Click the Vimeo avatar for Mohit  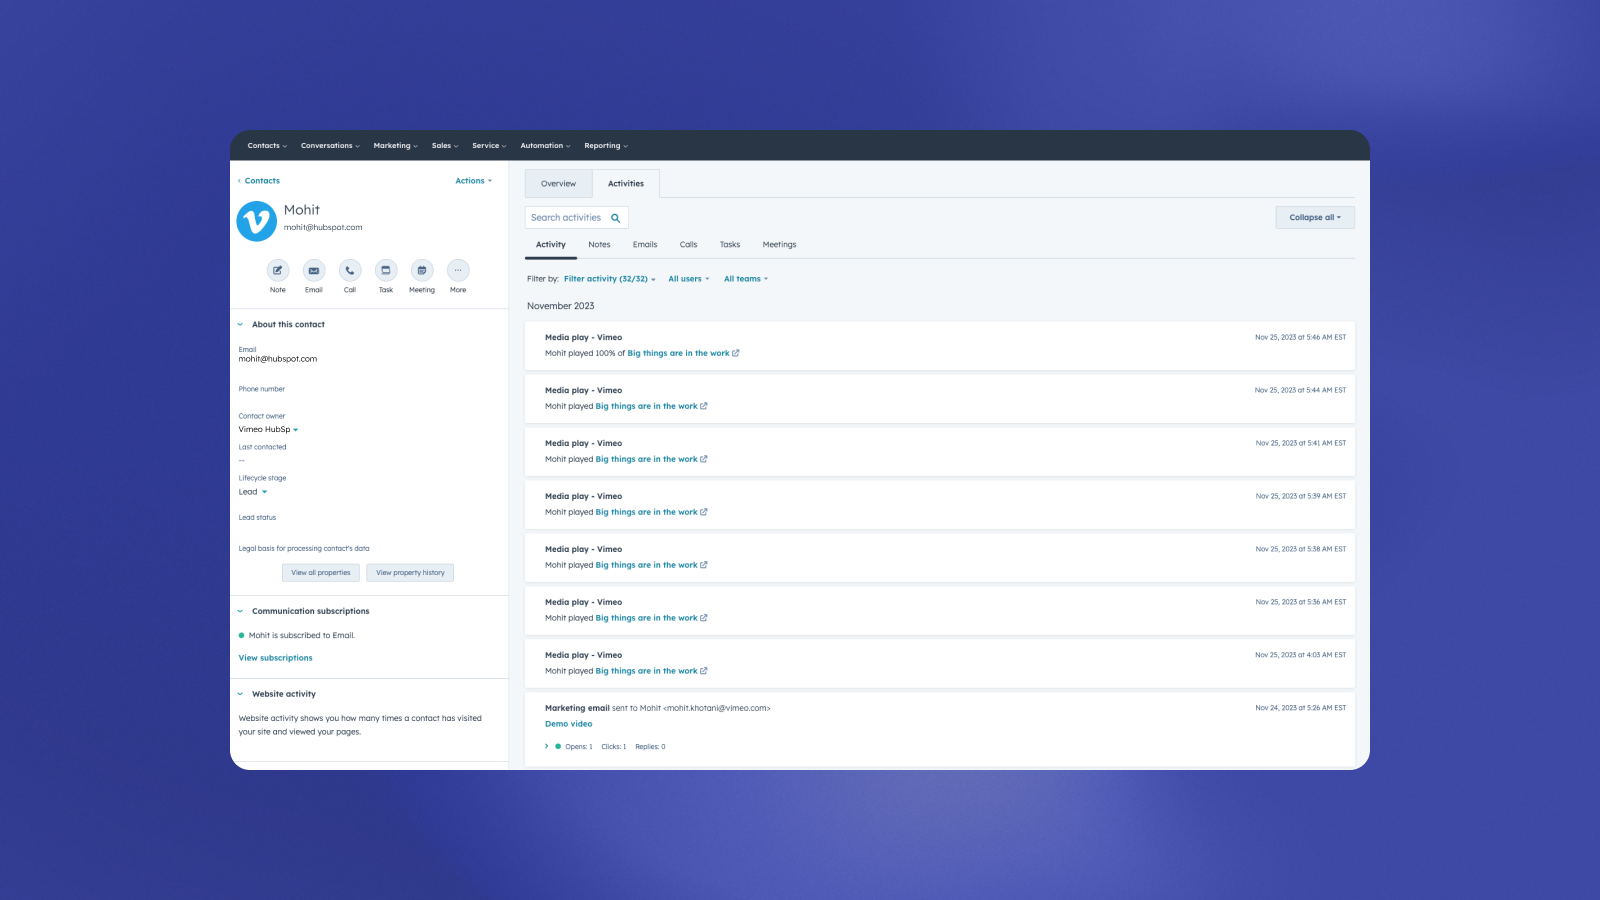click(257, 221)
